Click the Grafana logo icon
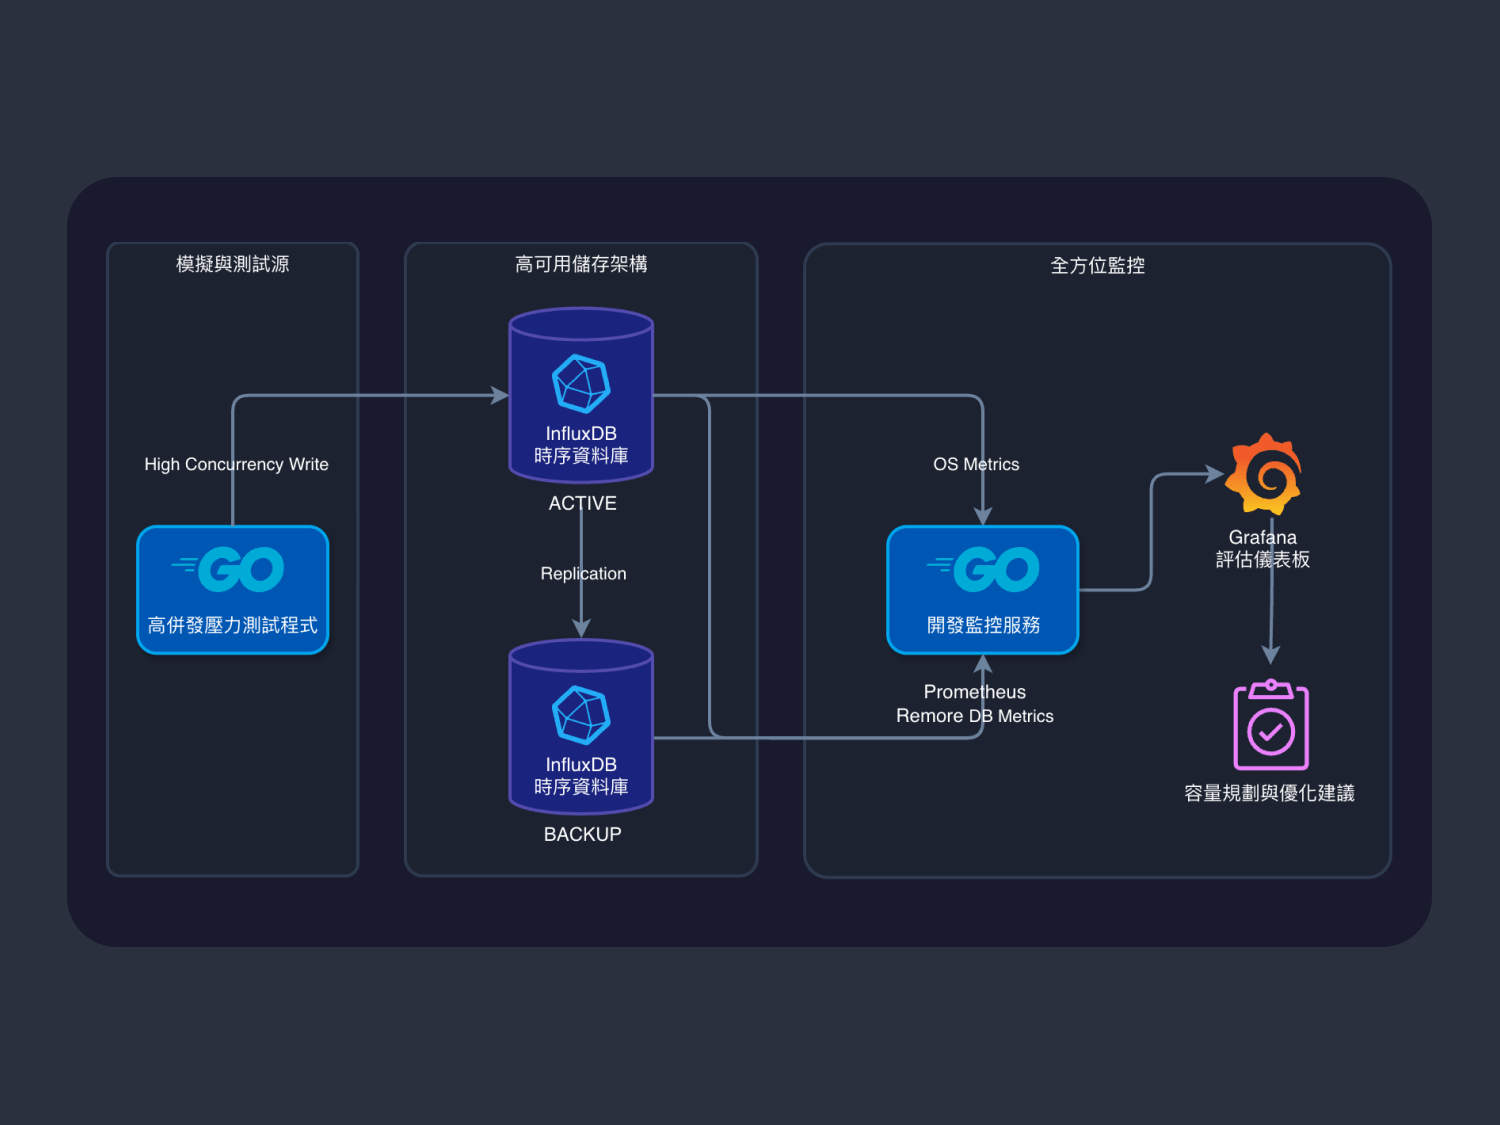The width and height of the screenshot is (1500, 1125). [x=1265, y=474]
